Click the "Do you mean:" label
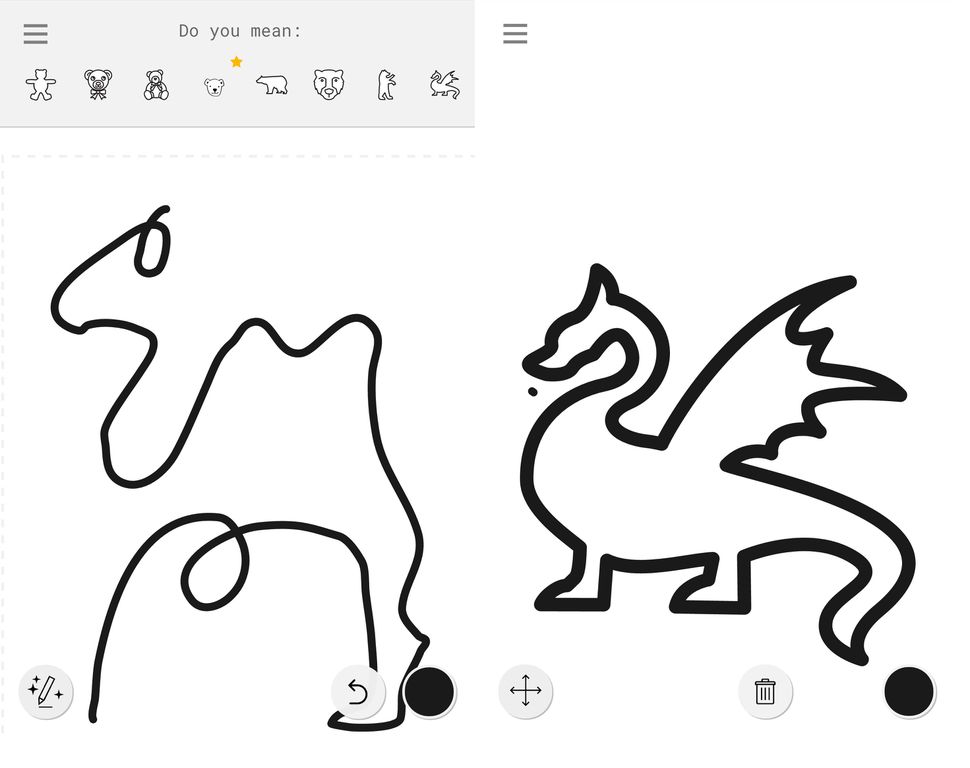This screenshot has width=970, height=768. point(240,31)
